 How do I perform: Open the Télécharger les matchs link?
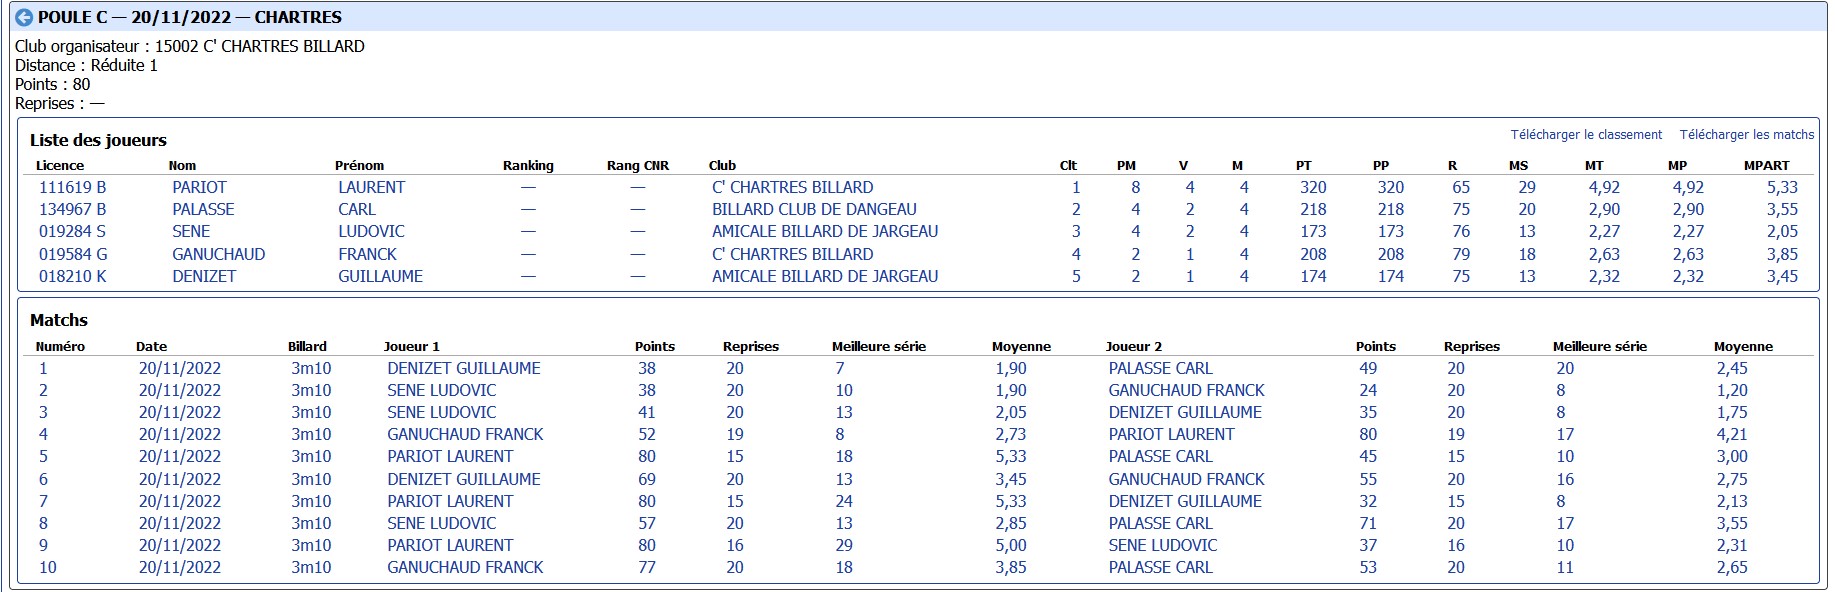[x=1746, y=134]
